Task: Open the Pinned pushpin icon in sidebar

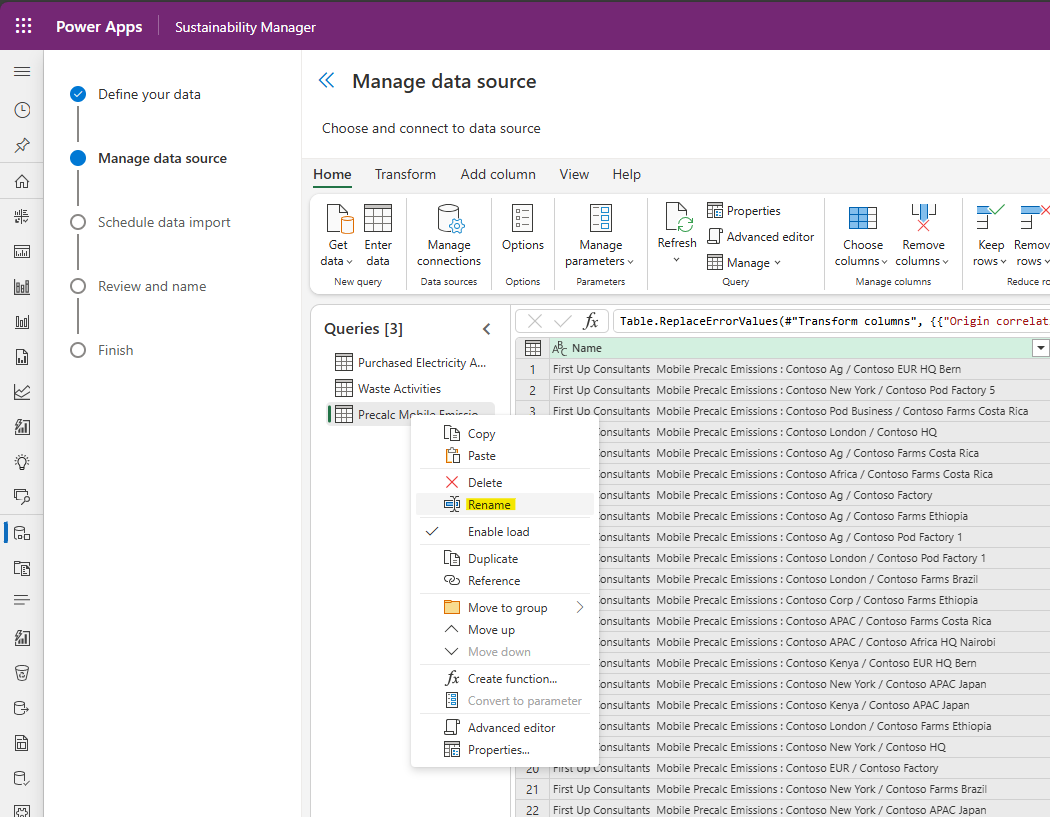Action: coord(22,145)
